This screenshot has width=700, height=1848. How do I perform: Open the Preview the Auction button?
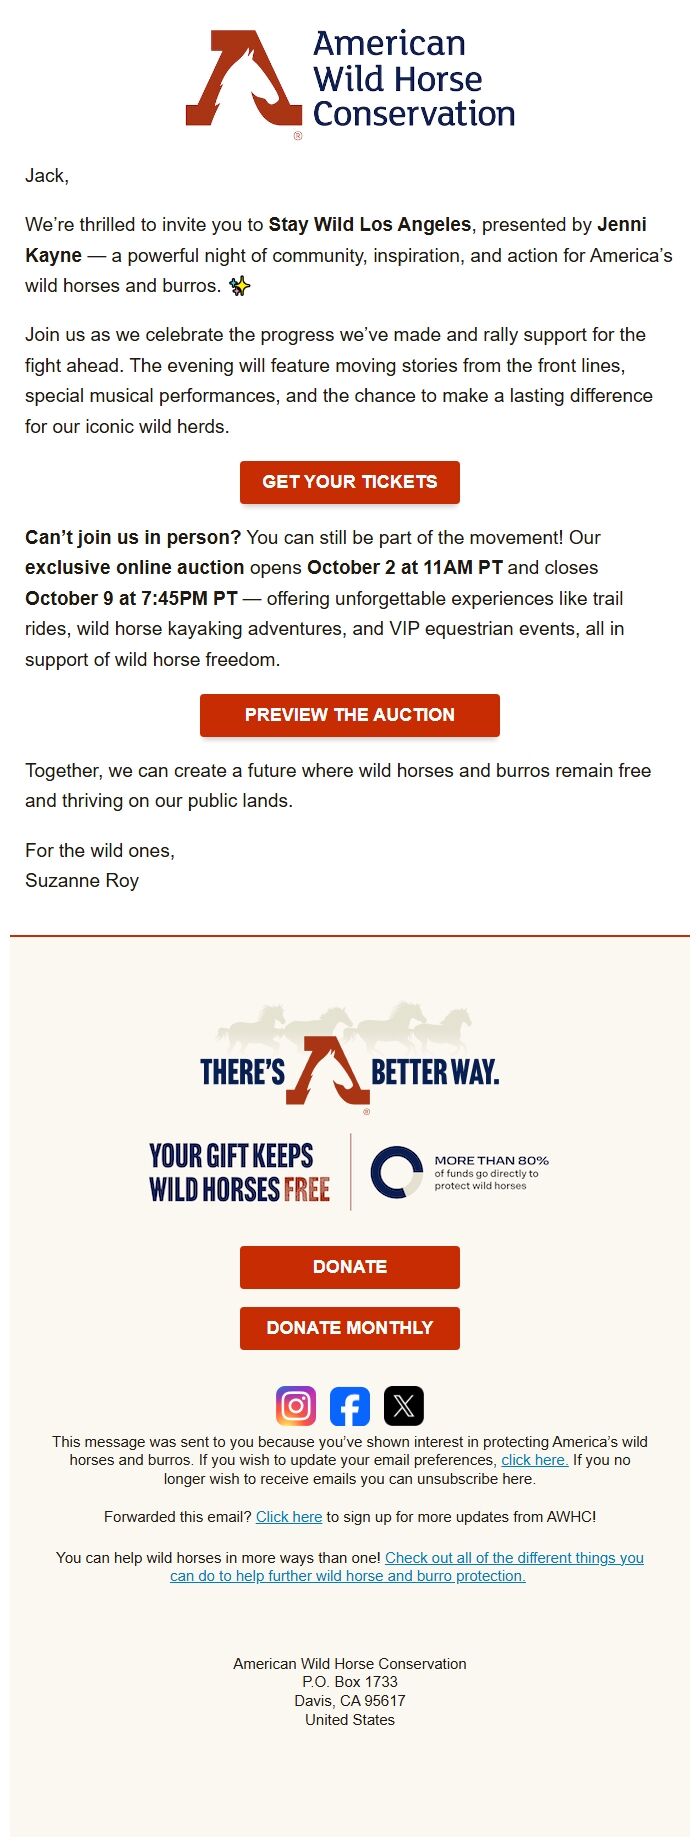tap(350, 715)
